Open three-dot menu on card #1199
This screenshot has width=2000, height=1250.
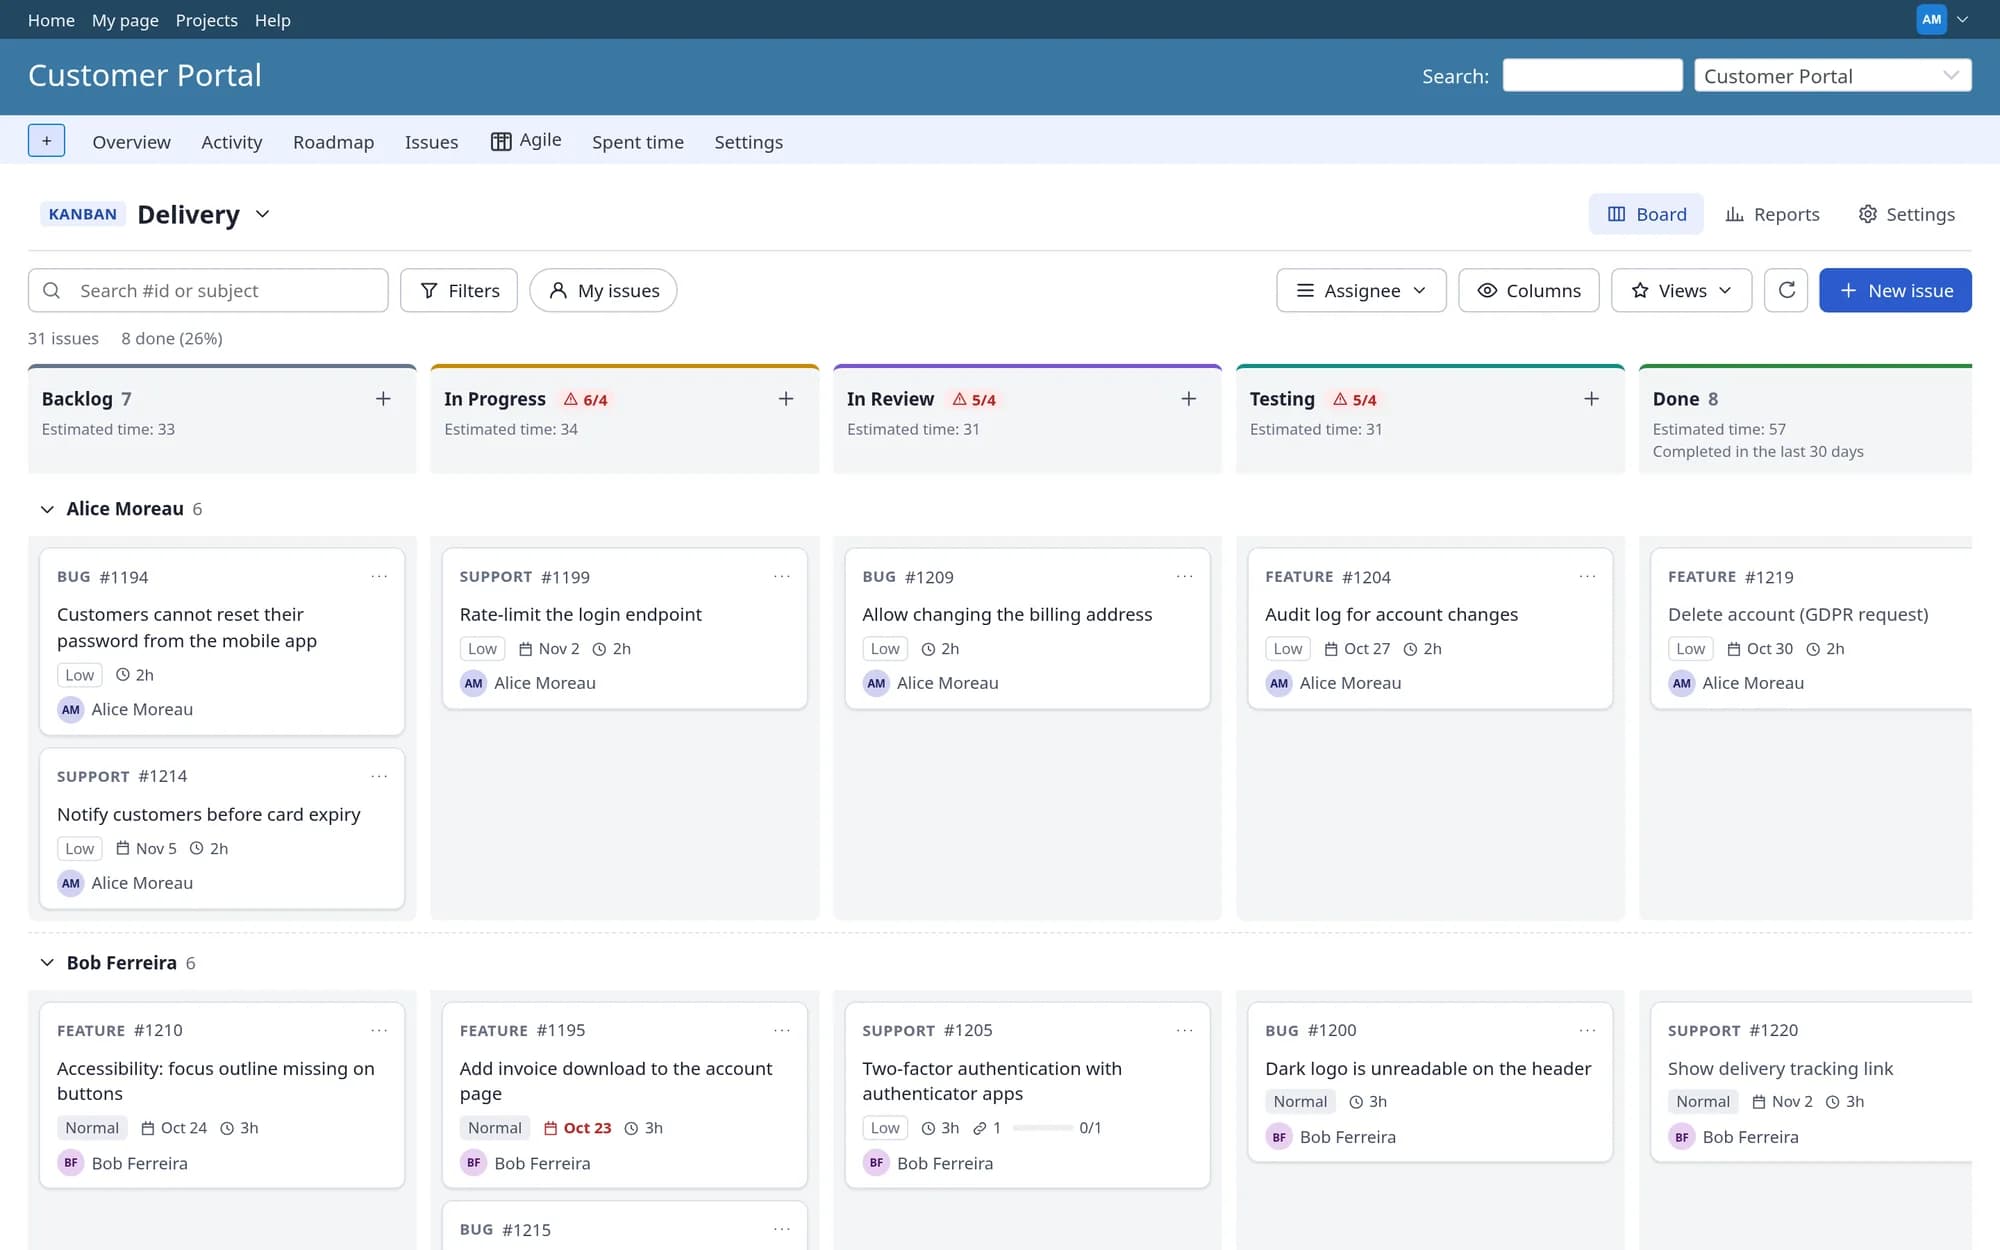[782, 577]
